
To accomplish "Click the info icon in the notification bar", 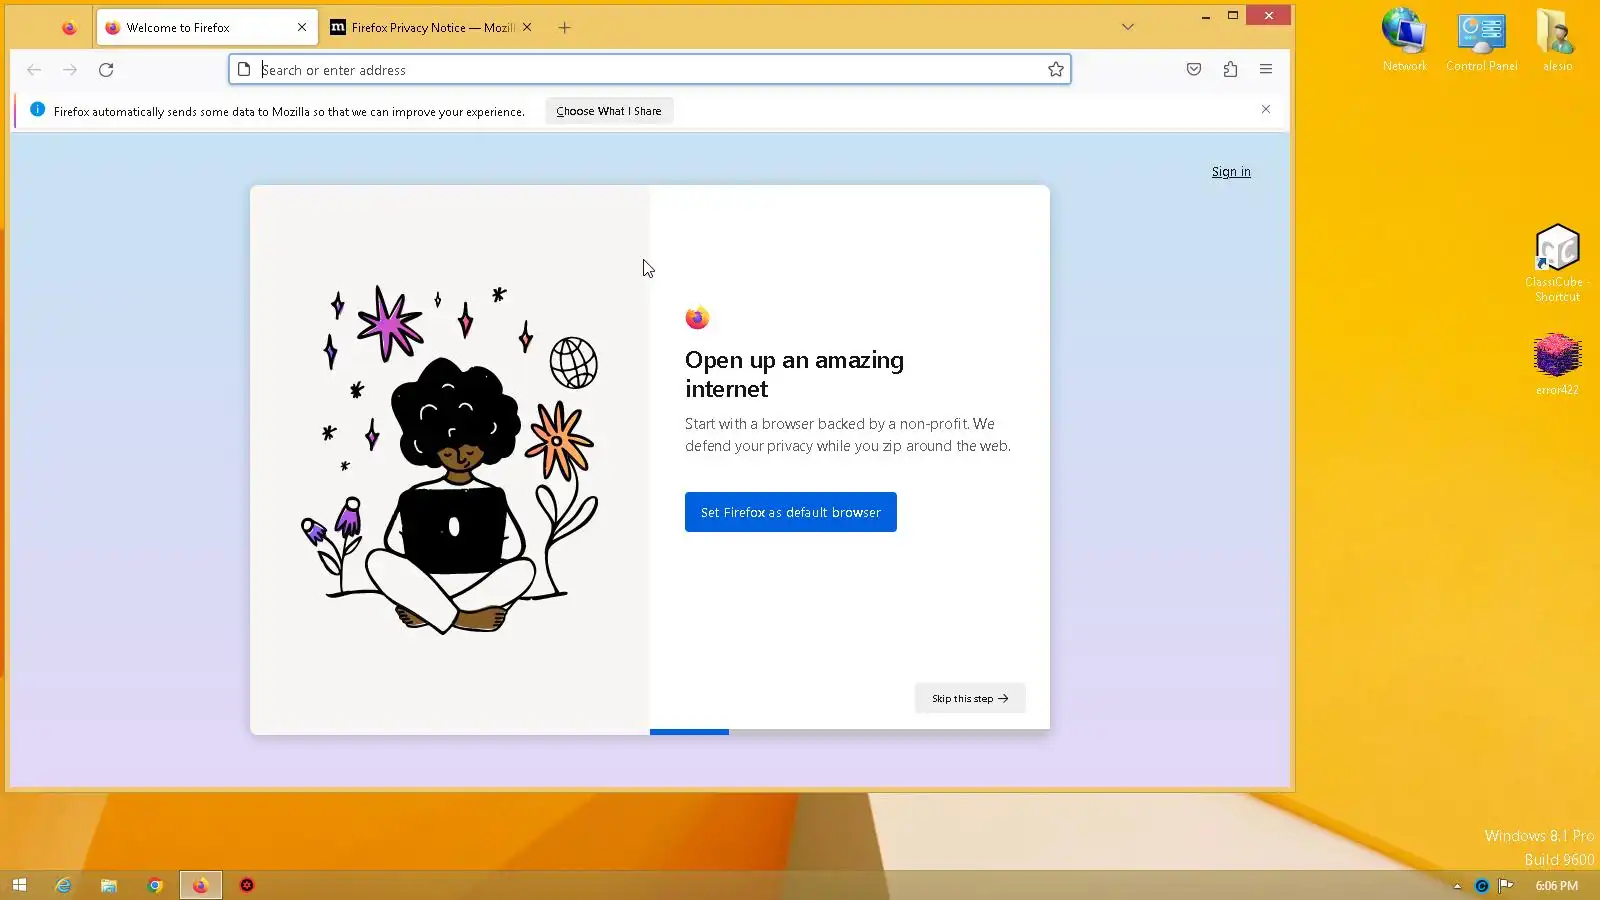I will (x=37, y=110).
